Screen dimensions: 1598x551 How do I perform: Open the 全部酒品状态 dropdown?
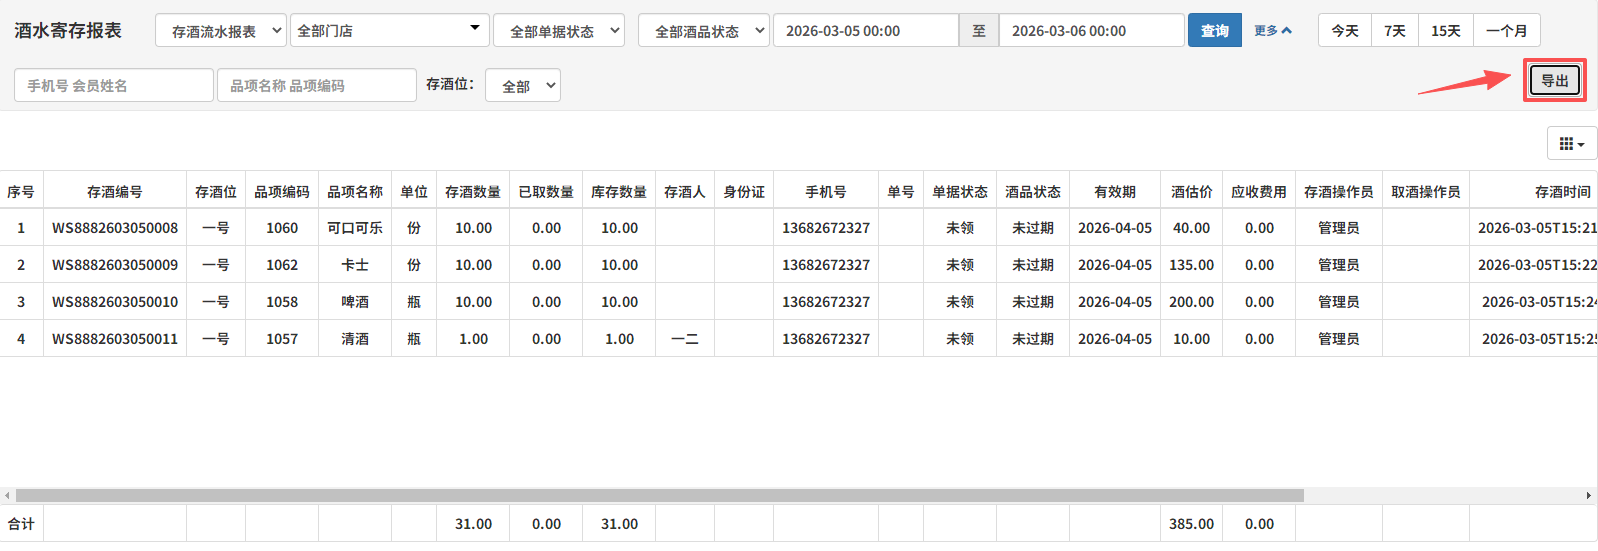pos(703,31)
